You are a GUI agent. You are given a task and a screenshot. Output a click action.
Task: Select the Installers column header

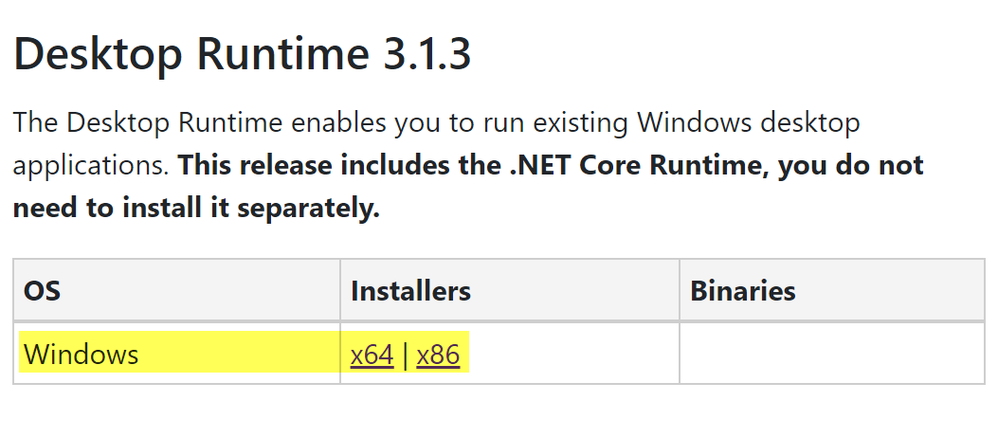[411, 292]
